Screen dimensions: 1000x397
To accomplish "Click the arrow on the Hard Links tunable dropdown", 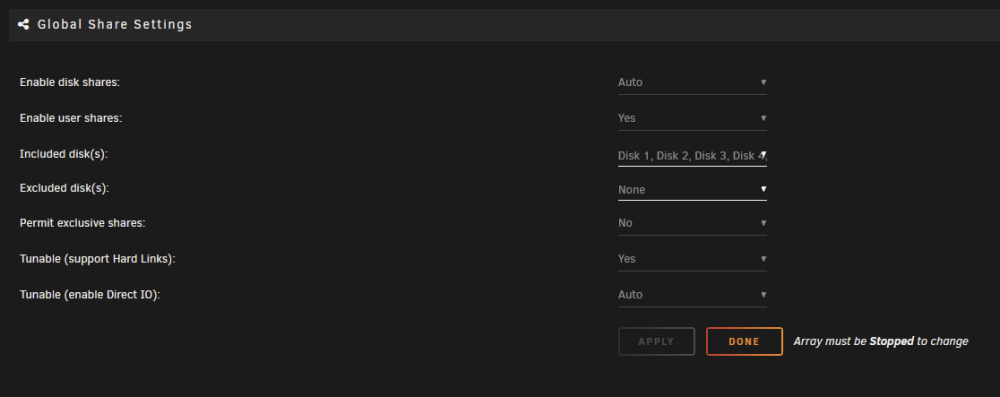I will click(763, 258).
